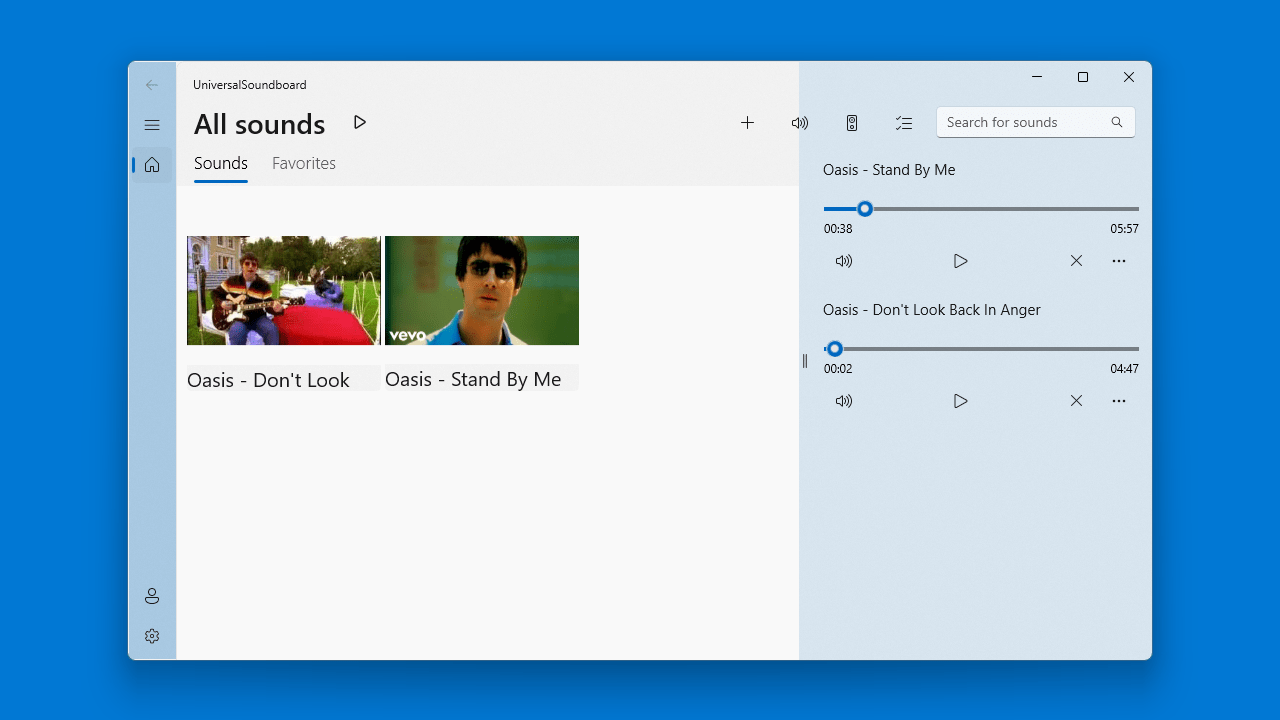1280x720 pixels.
Task: Click the 'Oasis - Don't Look' tile label
Action: [x=268, y=380]
